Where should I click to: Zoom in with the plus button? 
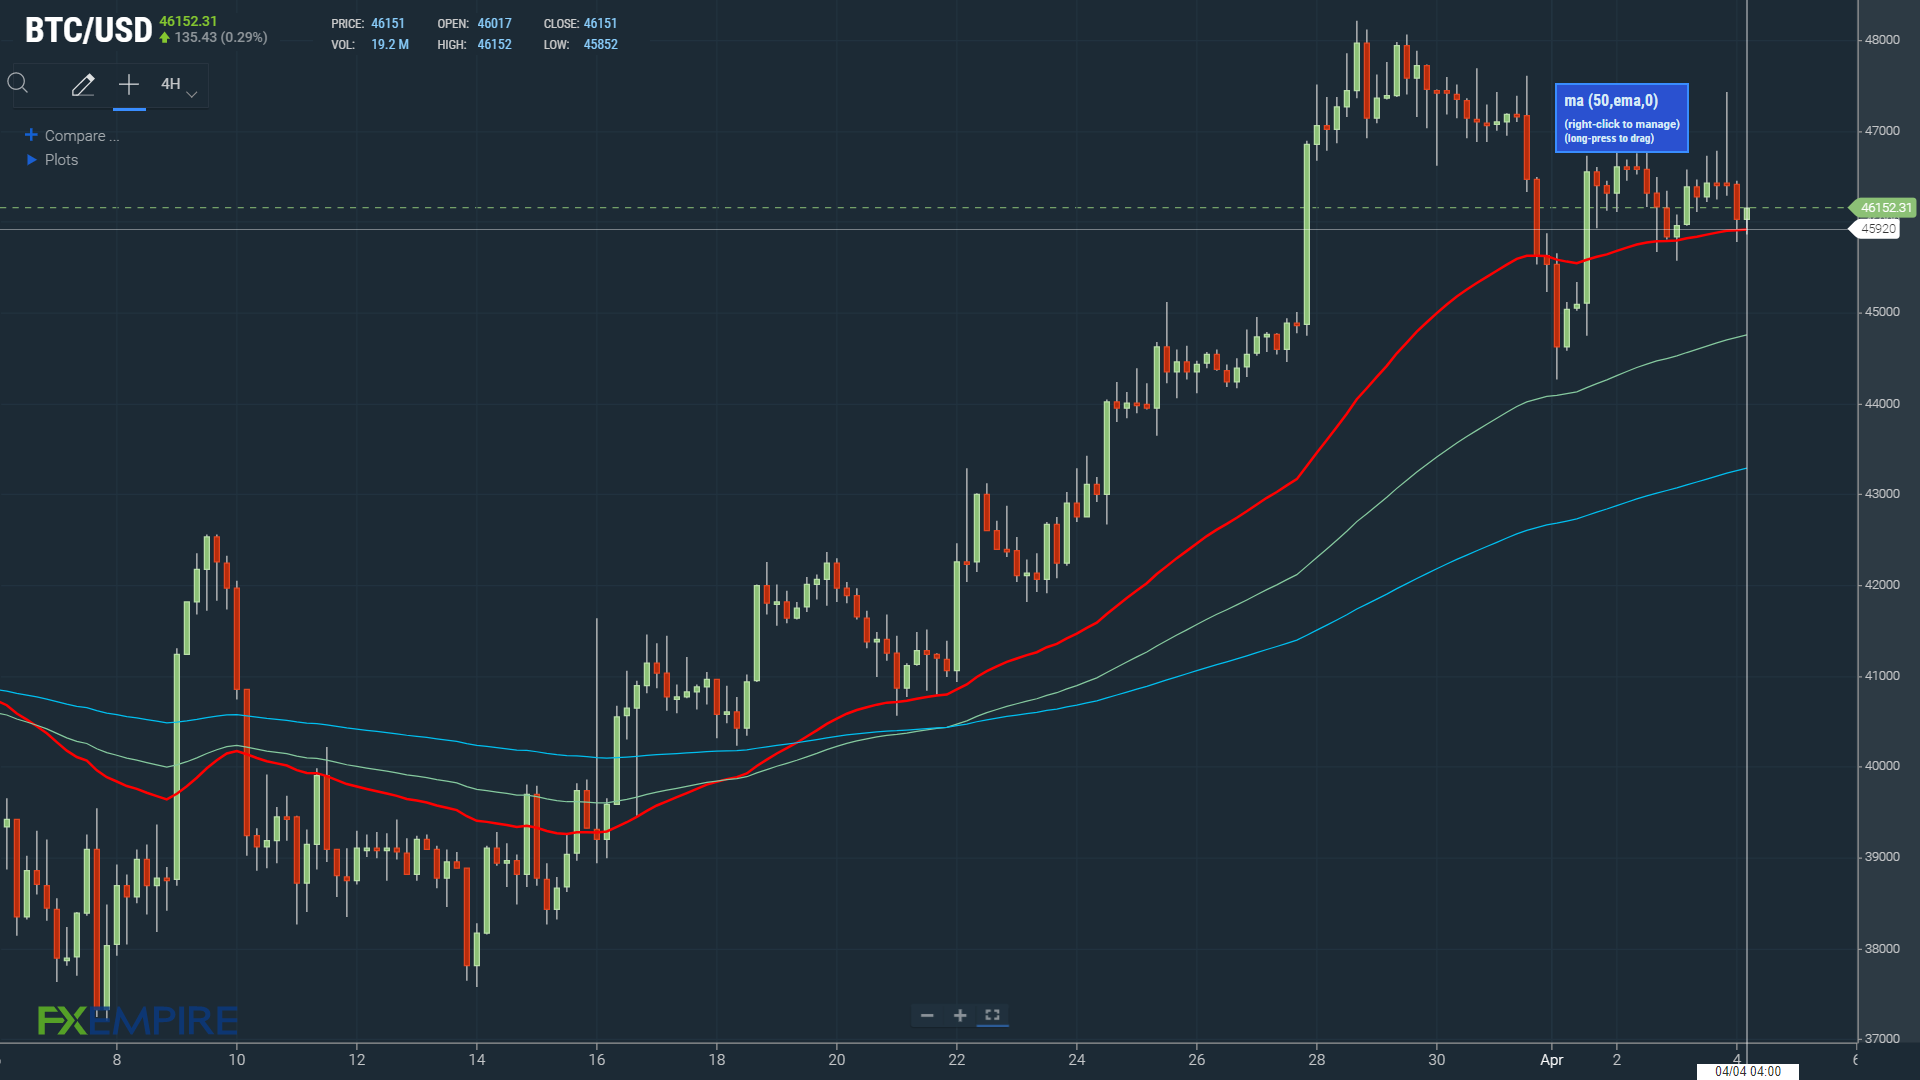point(960,1016)
